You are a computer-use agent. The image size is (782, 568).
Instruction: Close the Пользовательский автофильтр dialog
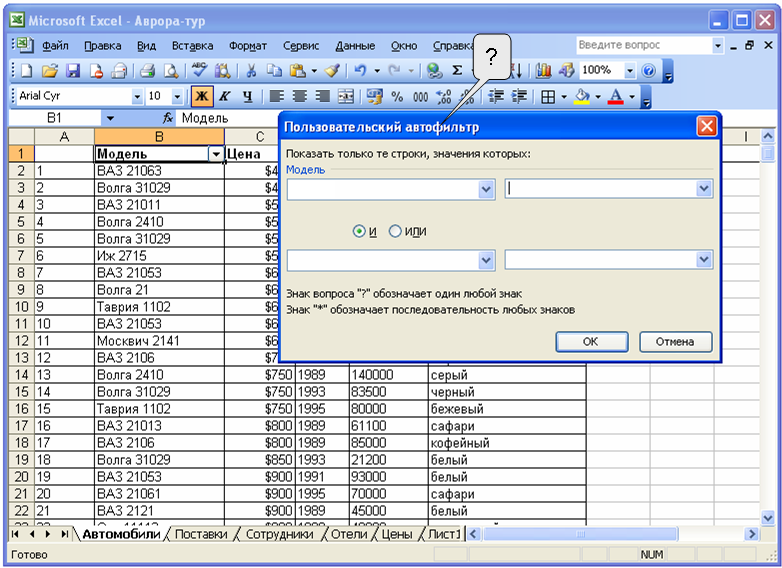(706, 127)
